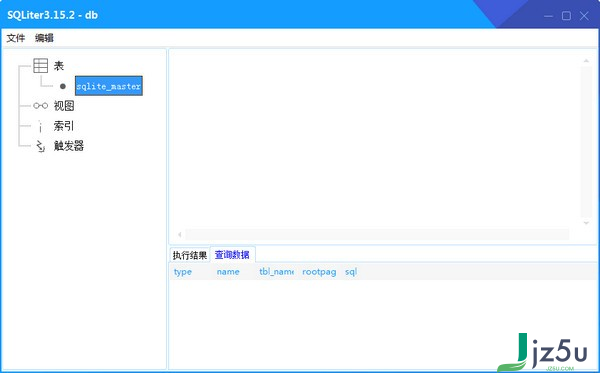Click the type column header

(x=183, y=272)
